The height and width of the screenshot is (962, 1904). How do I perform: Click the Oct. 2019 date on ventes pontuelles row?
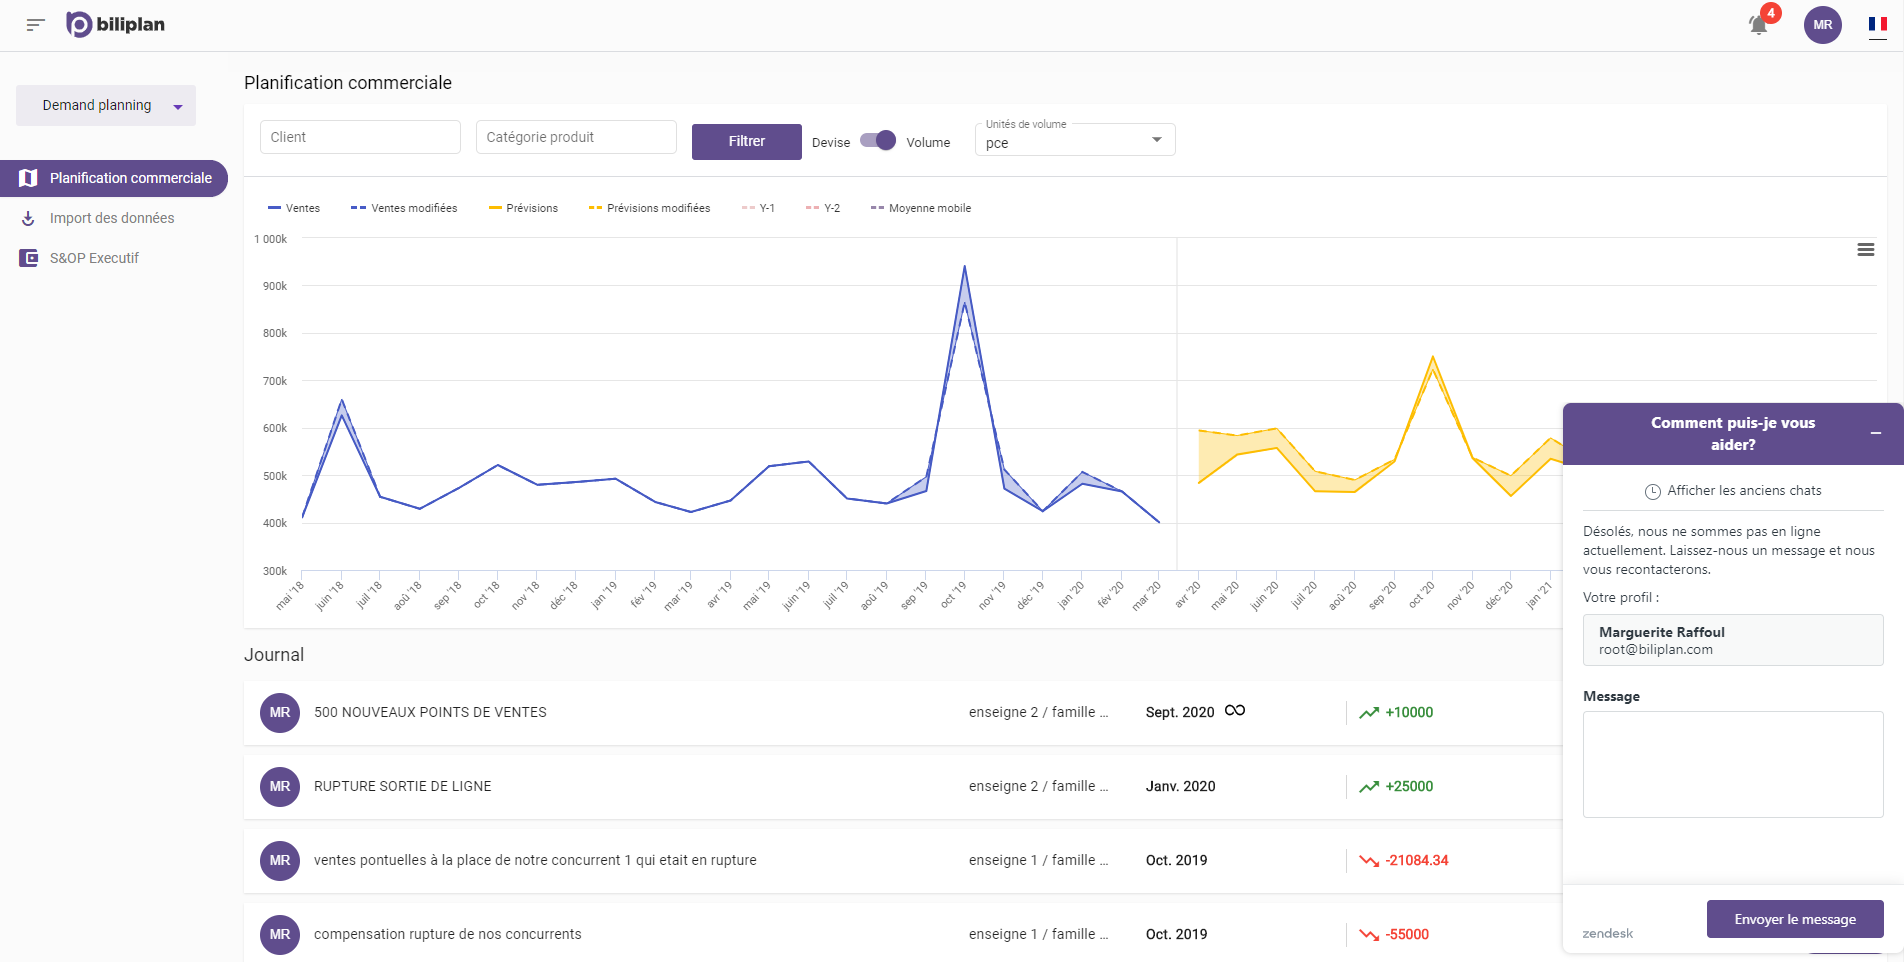pyautogui.click(x=1177, y=861)
